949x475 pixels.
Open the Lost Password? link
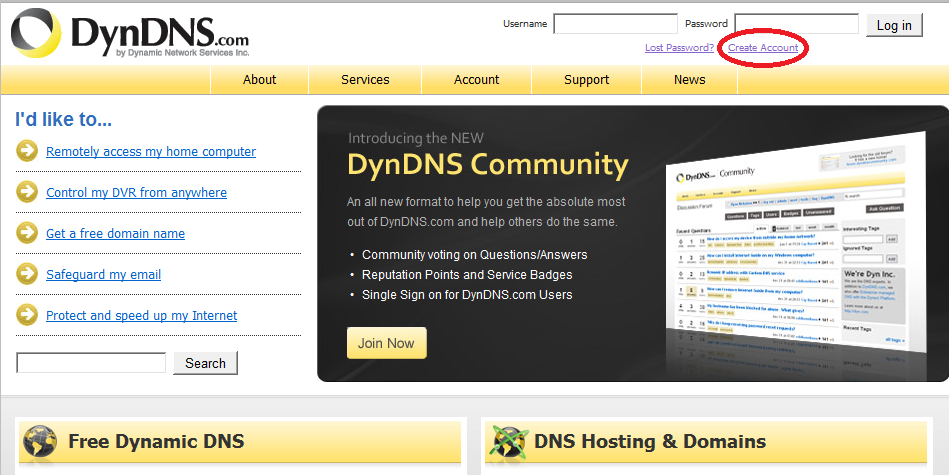pos(679,48)
